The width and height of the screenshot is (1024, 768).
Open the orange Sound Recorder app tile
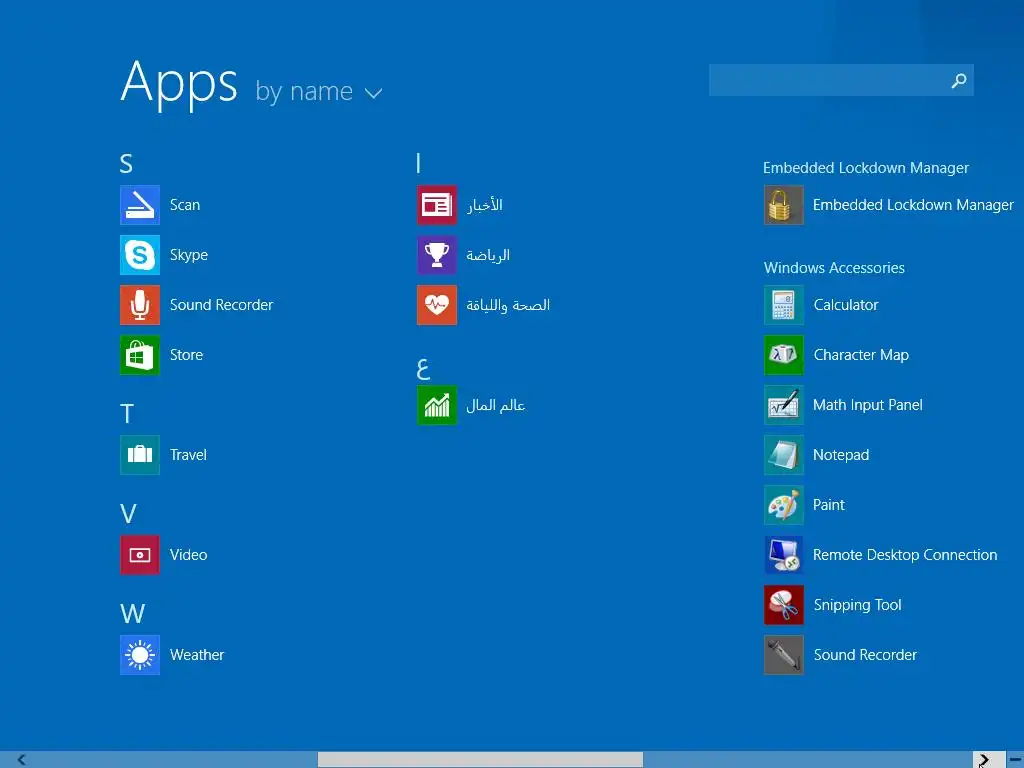(x=140, y=305)
